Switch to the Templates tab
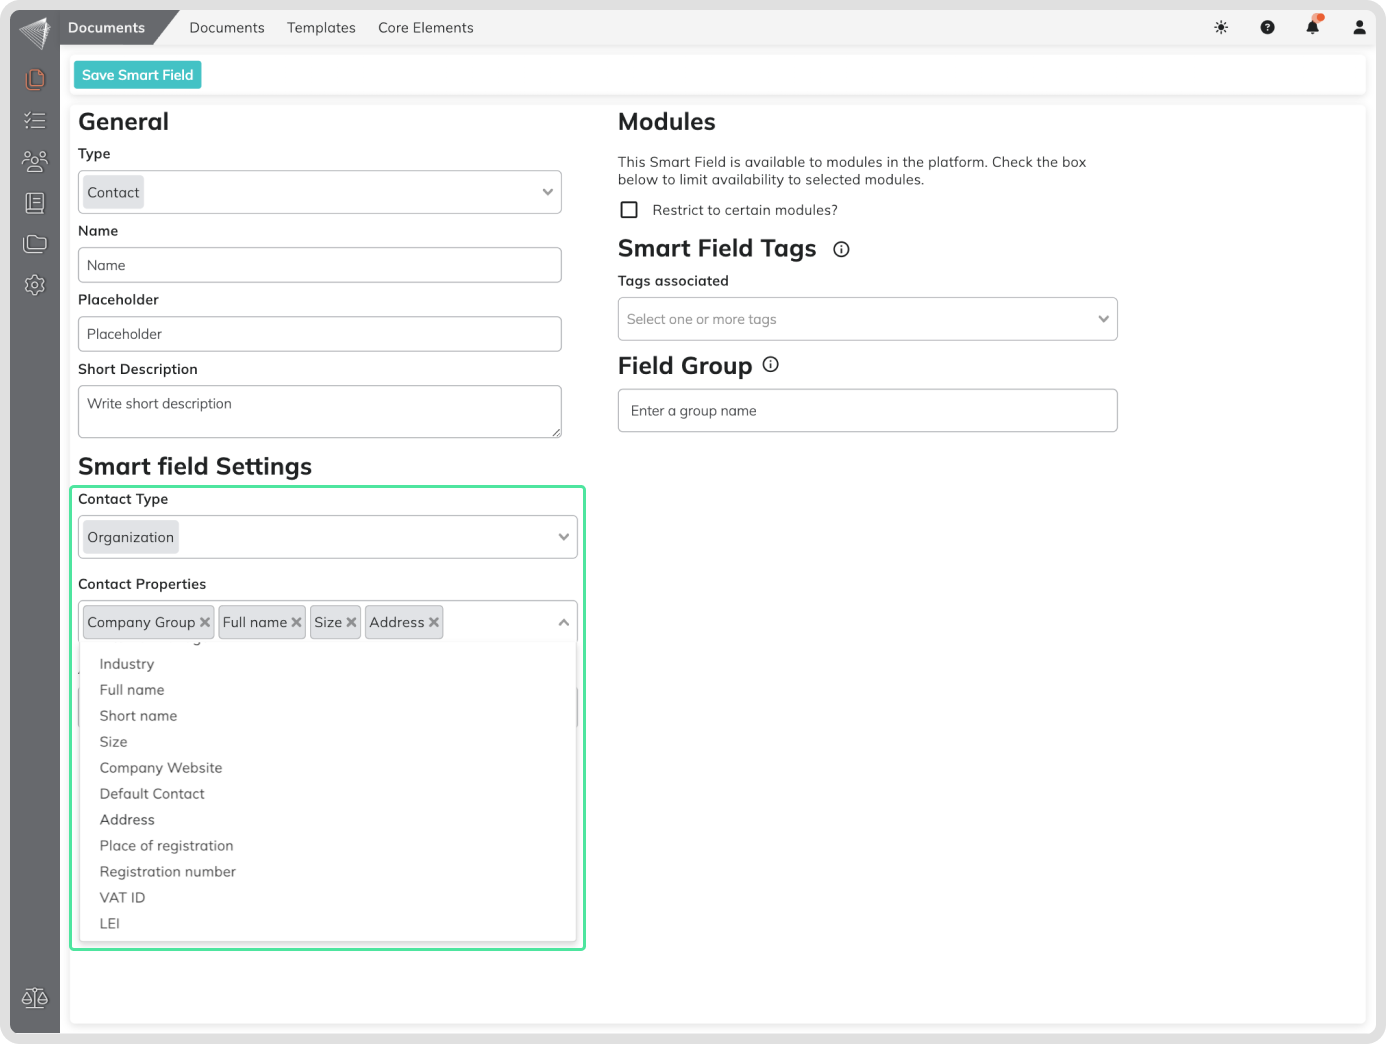 [321, 28]
